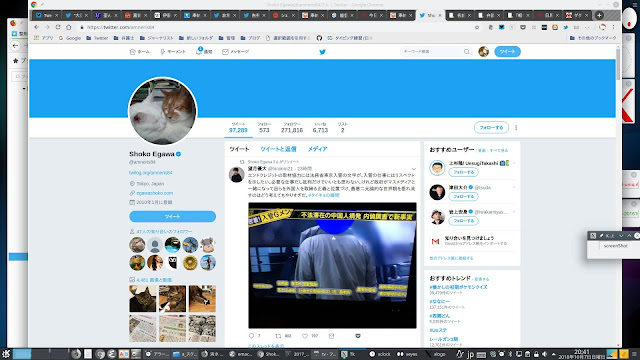
Task: Open the other bookmarks folder at right
Action: (593, 38)
